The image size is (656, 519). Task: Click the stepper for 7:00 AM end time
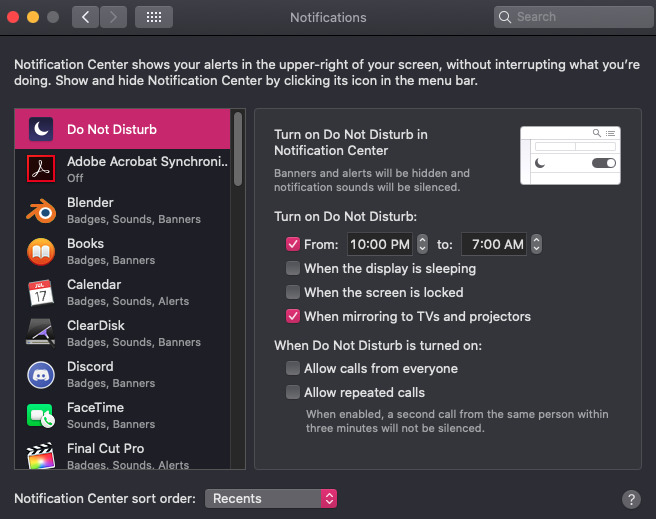[x=536, y=244]
